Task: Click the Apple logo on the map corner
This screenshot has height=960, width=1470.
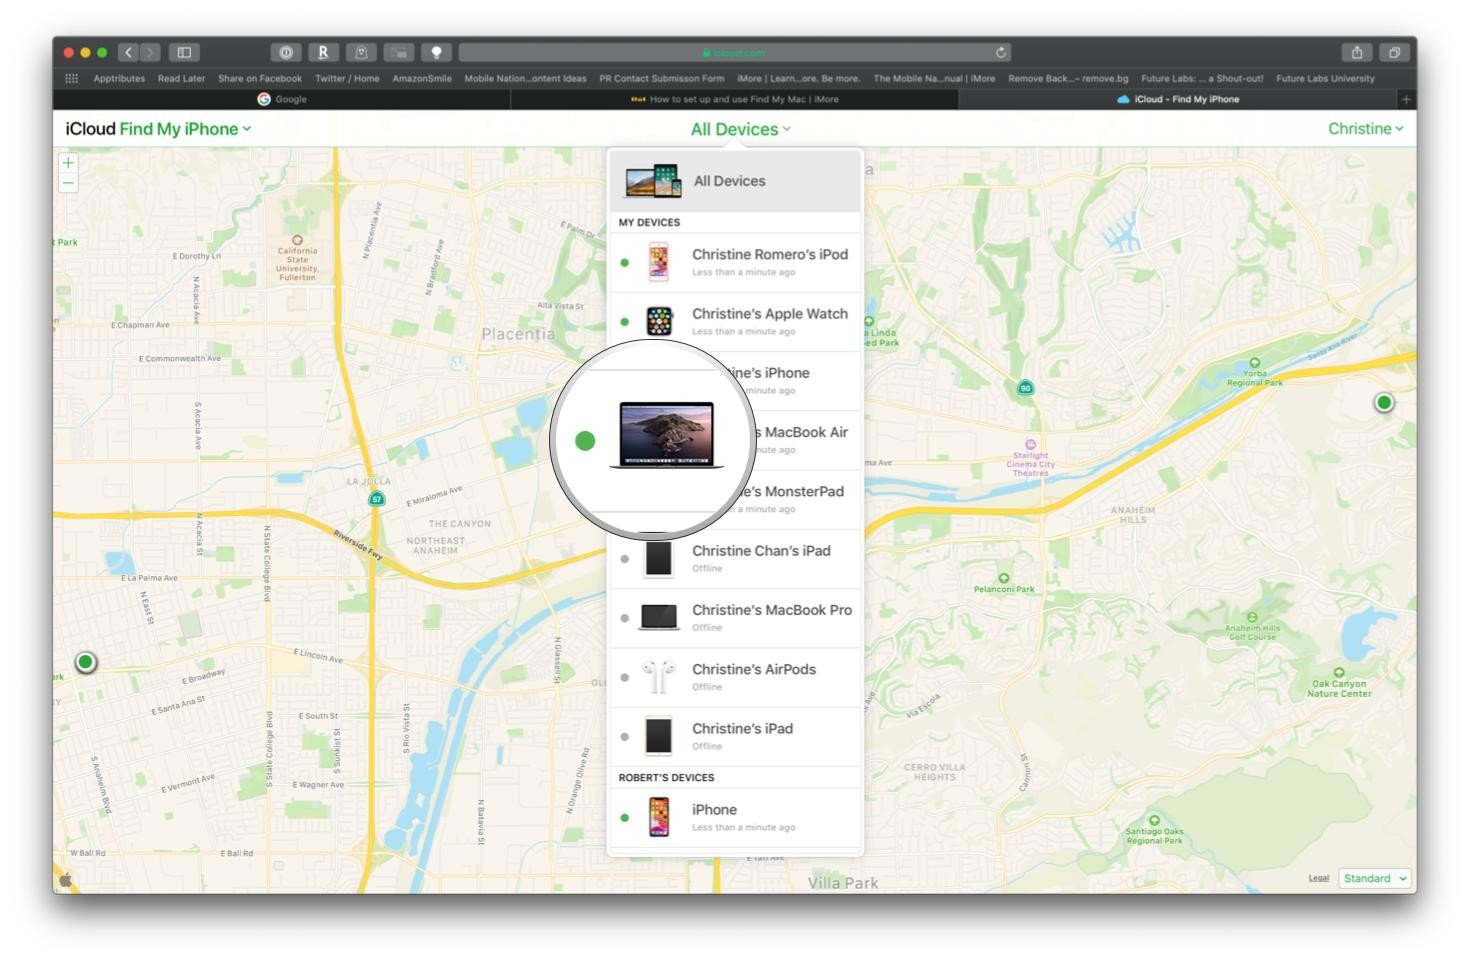Action: point(67,880)
